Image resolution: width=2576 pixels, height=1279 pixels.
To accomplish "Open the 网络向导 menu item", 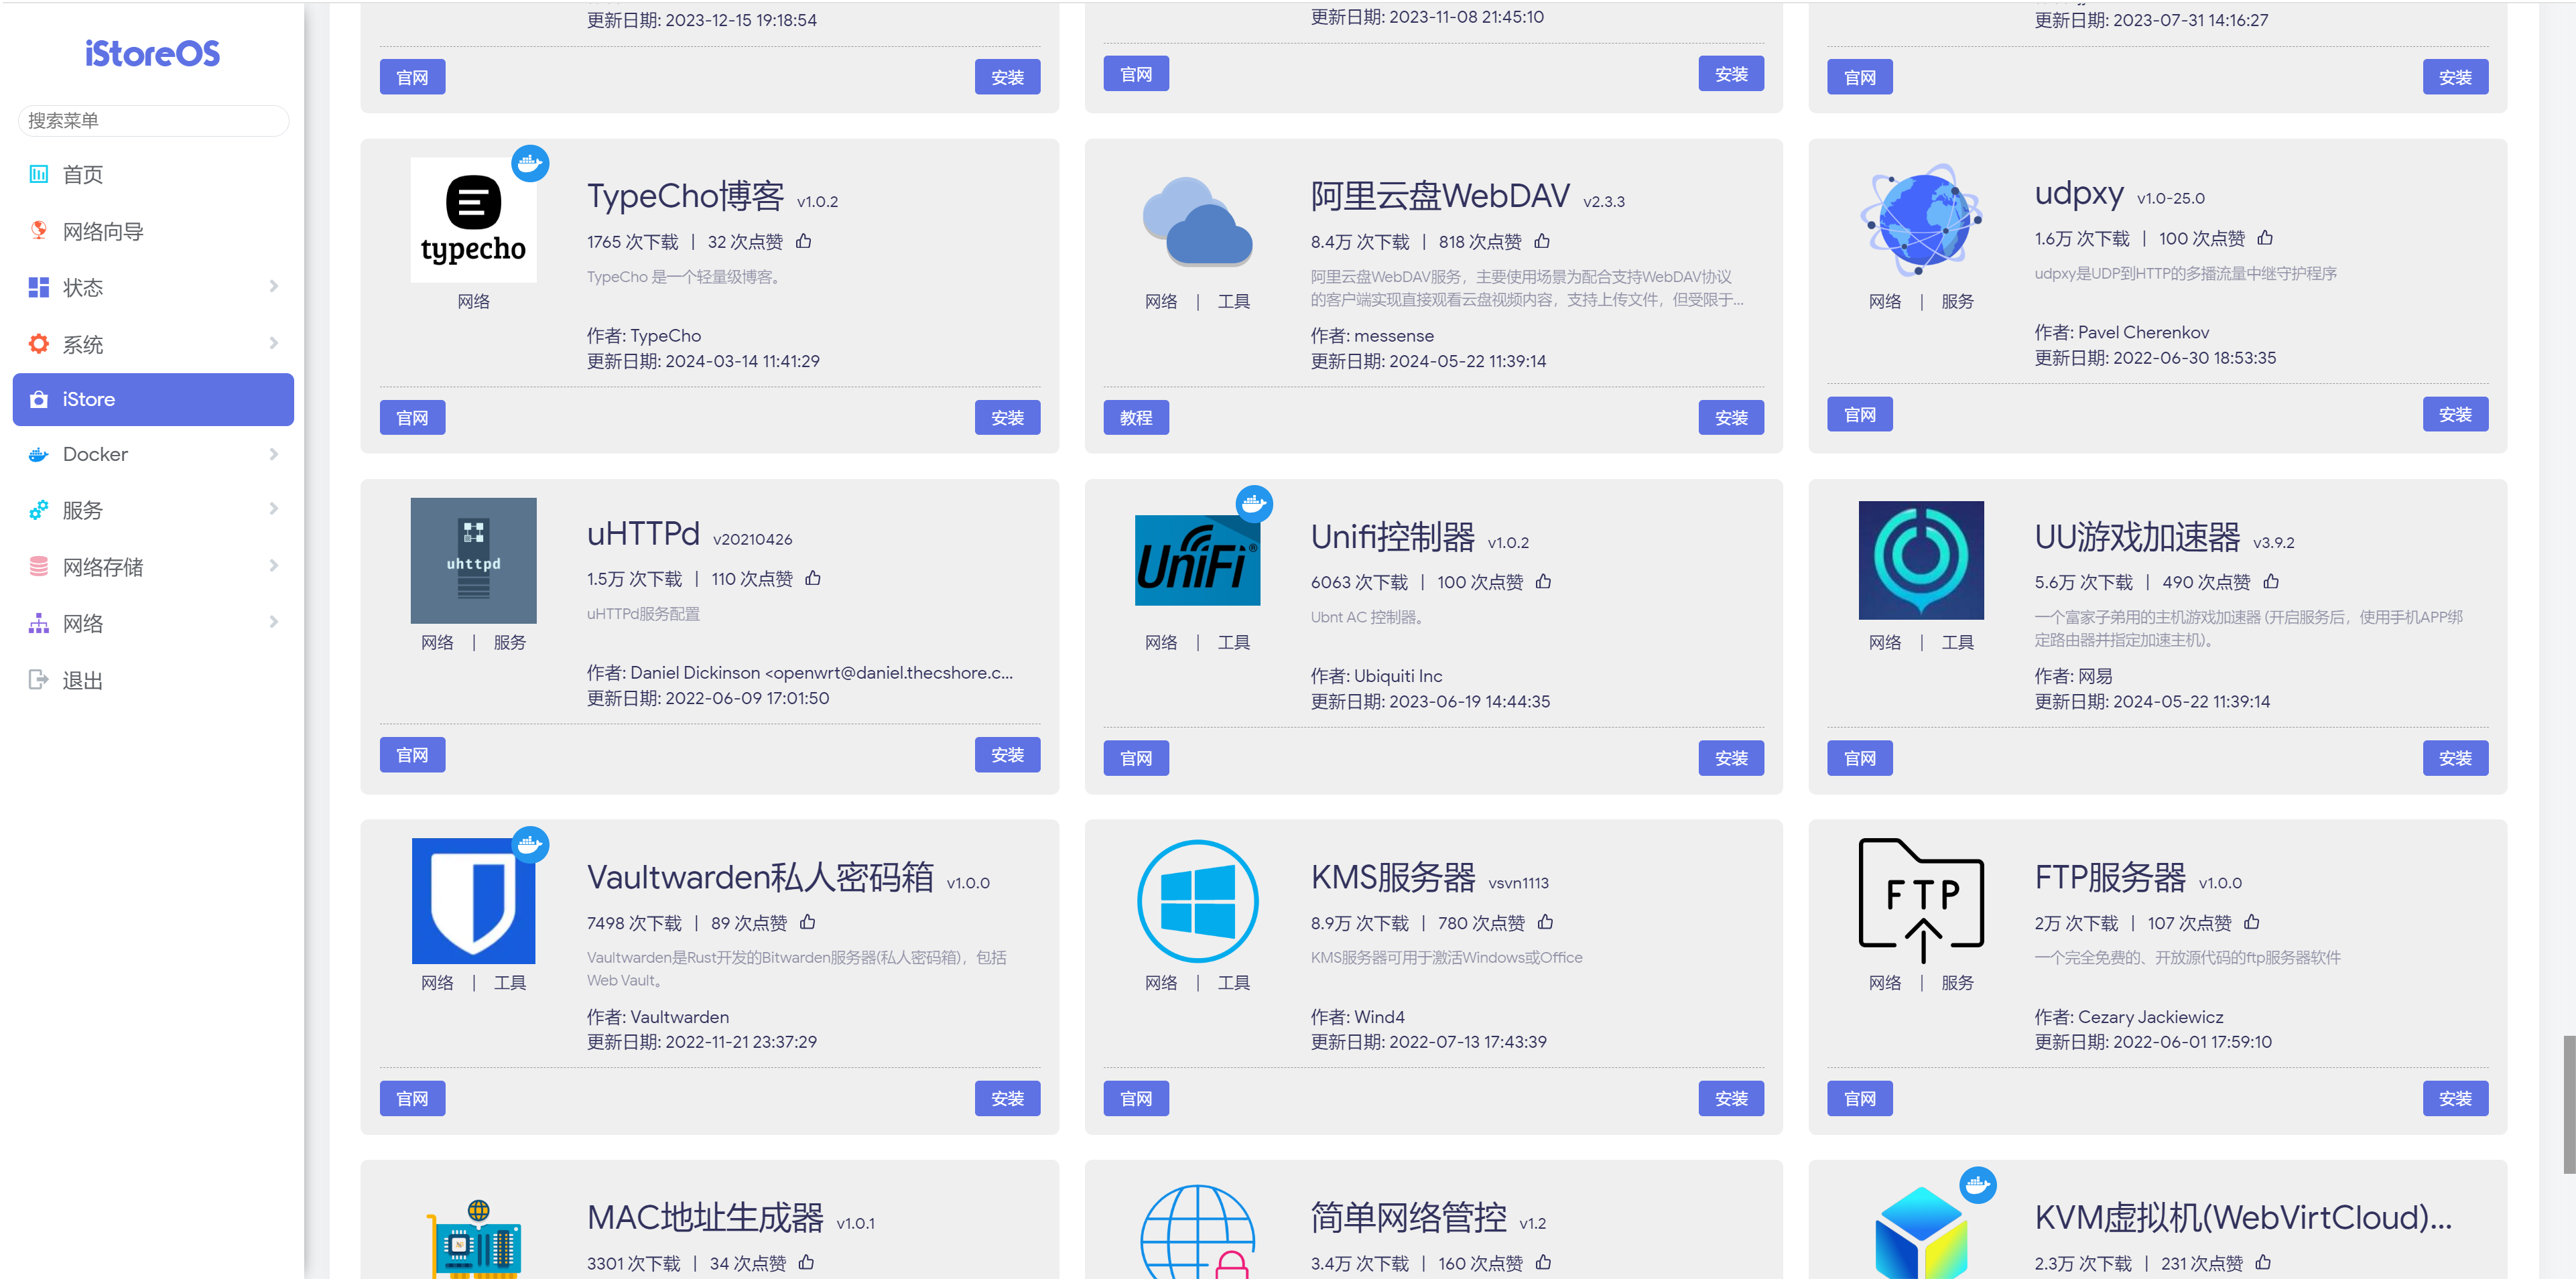I will [103, 231].
